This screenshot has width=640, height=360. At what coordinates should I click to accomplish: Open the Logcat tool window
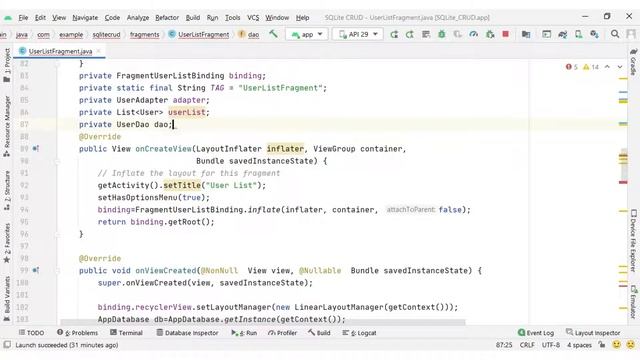click(x=359, y=333)
